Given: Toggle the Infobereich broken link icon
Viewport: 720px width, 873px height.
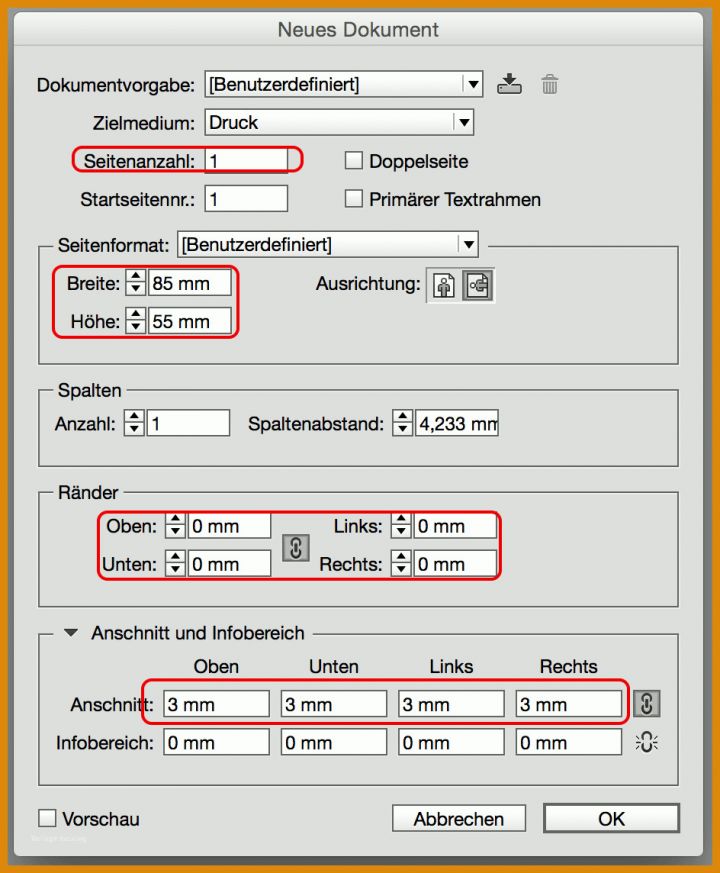Looking at the screenshot, I should [x=646, y=743].
